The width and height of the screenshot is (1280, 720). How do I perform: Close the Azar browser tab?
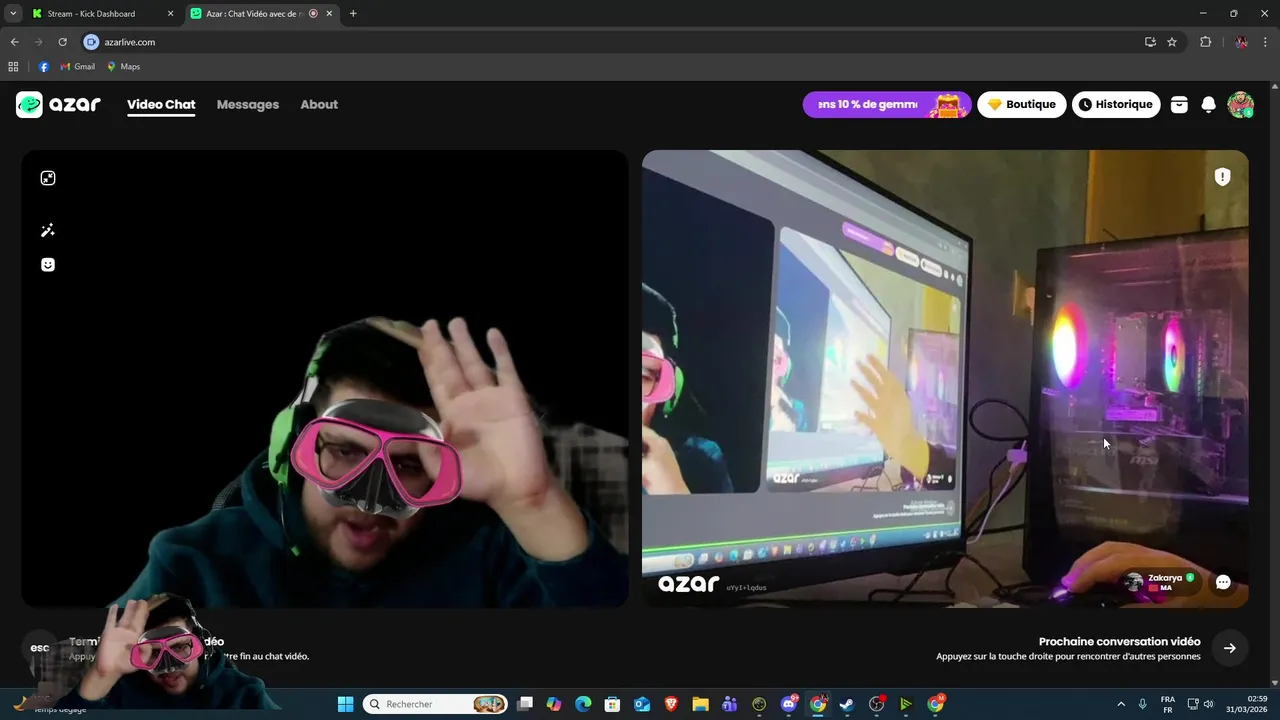[329, 14]
